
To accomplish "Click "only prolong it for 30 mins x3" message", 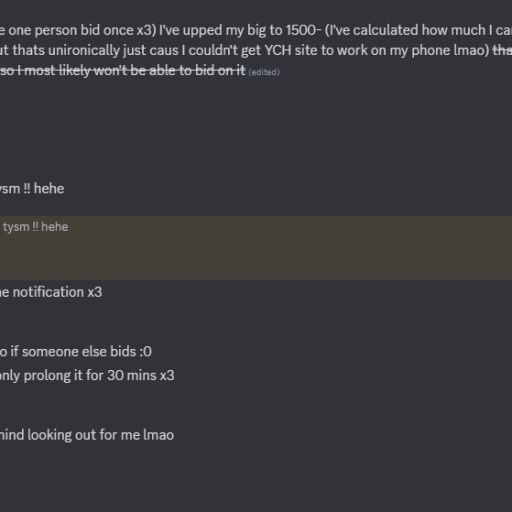I will point(87,376).
